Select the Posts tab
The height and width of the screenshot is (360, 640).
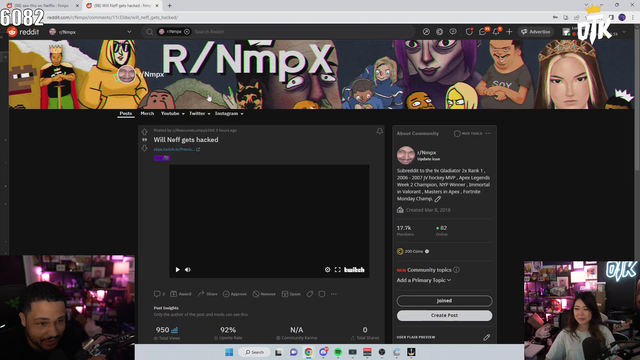126,113
